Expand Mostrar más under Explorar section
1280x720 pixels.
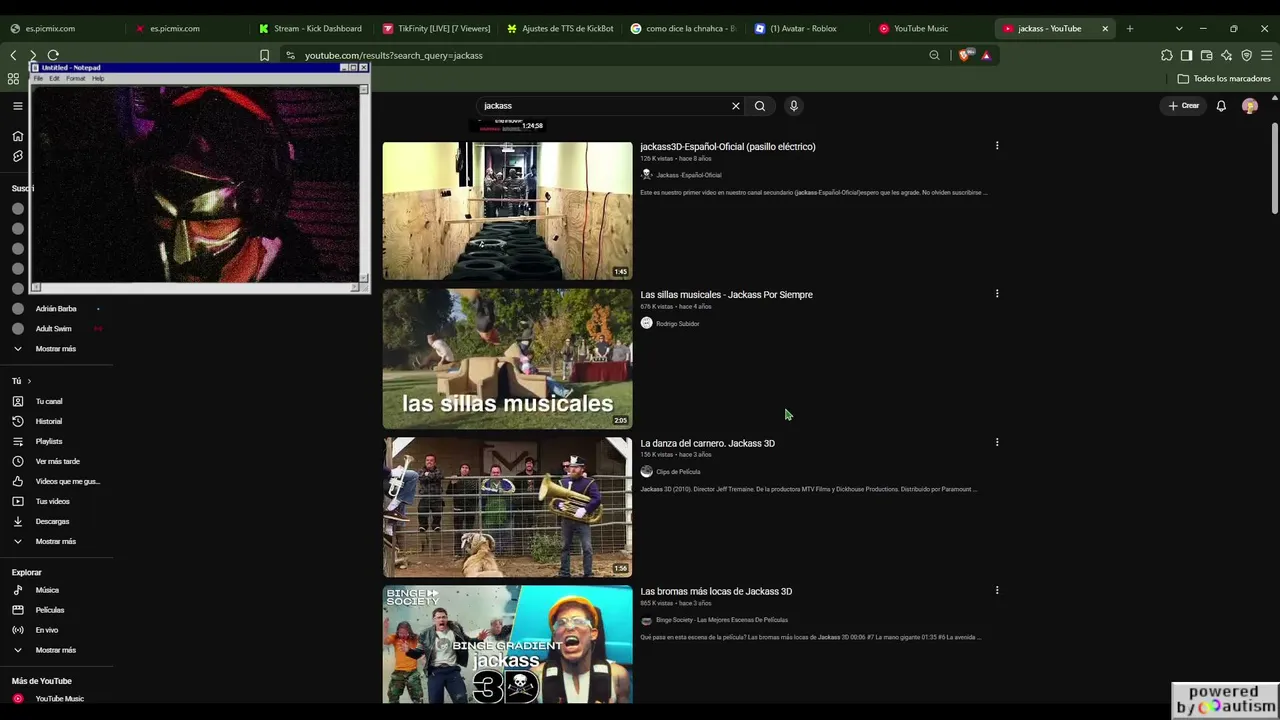pos(56,650)
